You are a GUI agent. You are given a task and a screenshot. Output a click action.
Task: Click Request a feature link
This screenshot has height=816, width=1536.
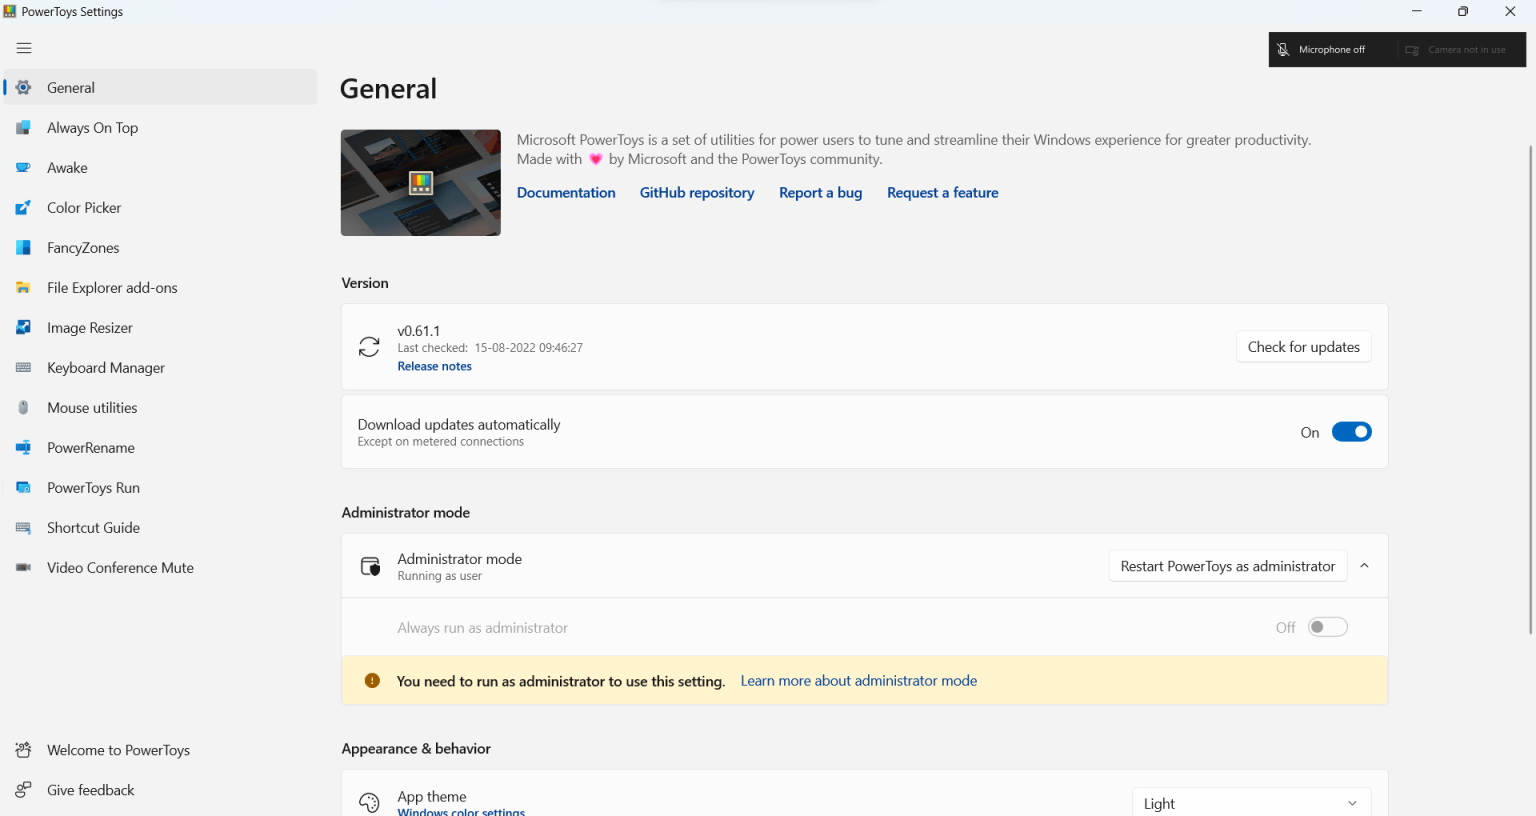point(942,193)
